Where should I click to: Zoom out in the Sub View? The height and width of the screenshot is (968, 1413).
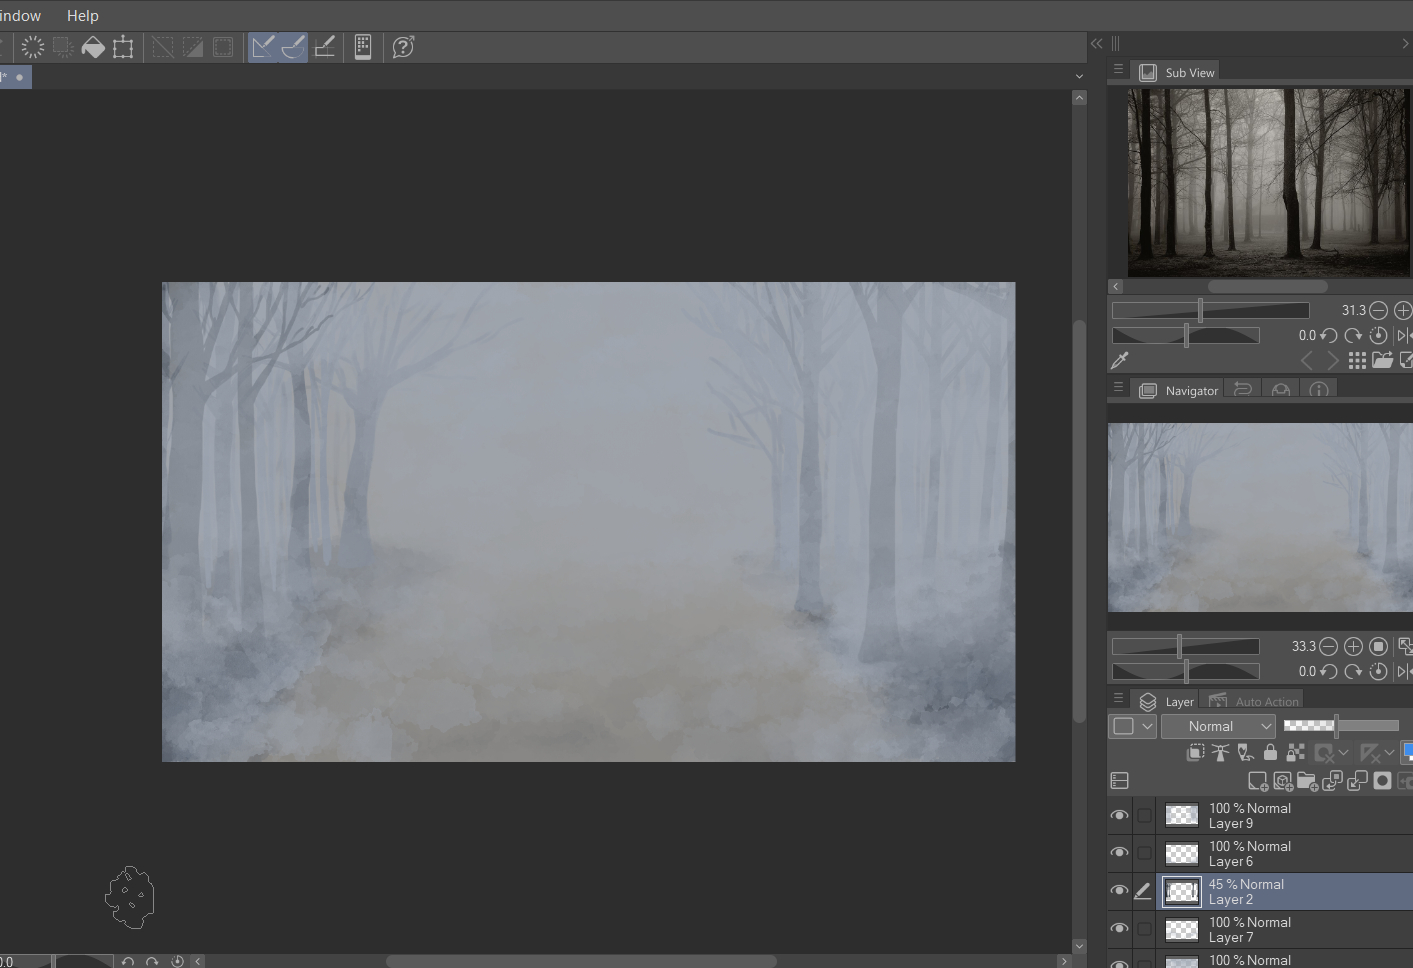pyautogui.click(x=1378, y=310)
